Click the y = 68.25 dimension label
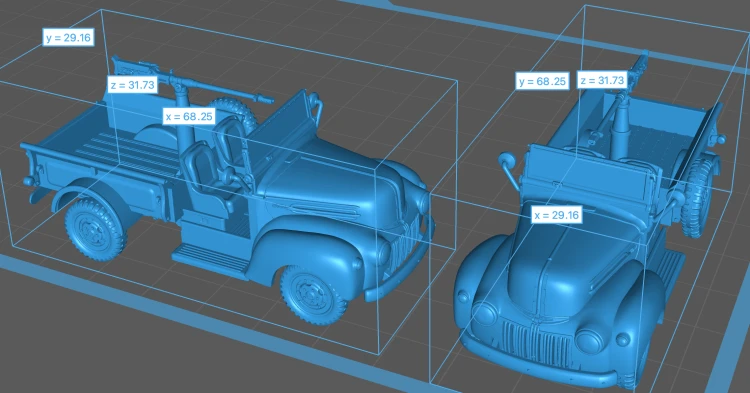The height and width of the screenshot is (393, 750). (x=542, y=81)
